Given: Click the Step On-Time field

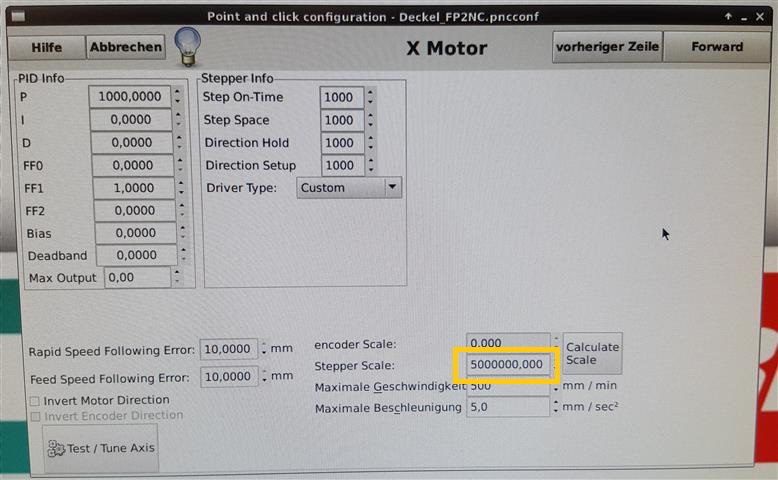Looking at the screenshot, I should 342,97.
